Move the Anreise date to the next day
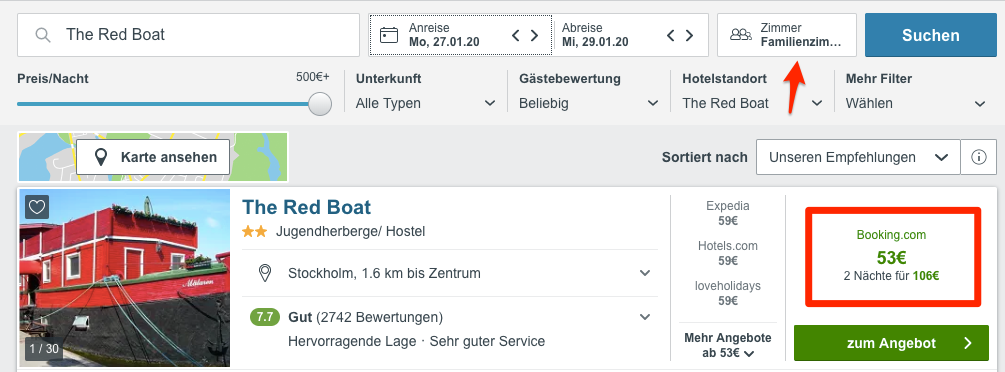Image resolution: width=1005 pixels, height=372 pixels. 534,35
